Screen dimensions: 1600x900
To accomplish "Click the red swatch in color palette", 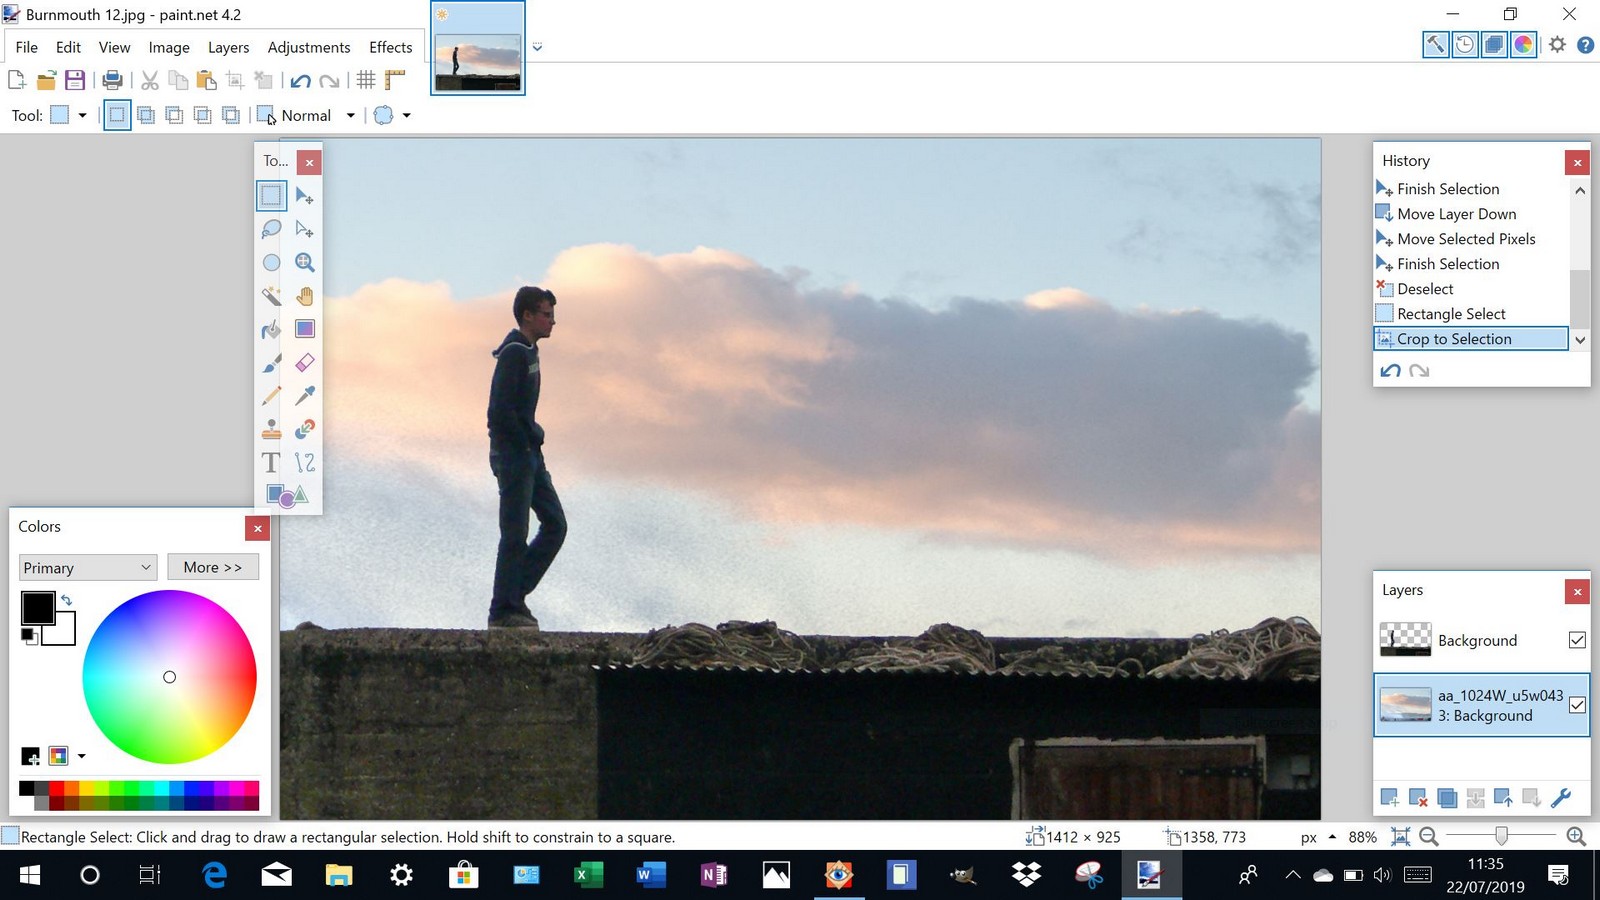I will [56, 789].
